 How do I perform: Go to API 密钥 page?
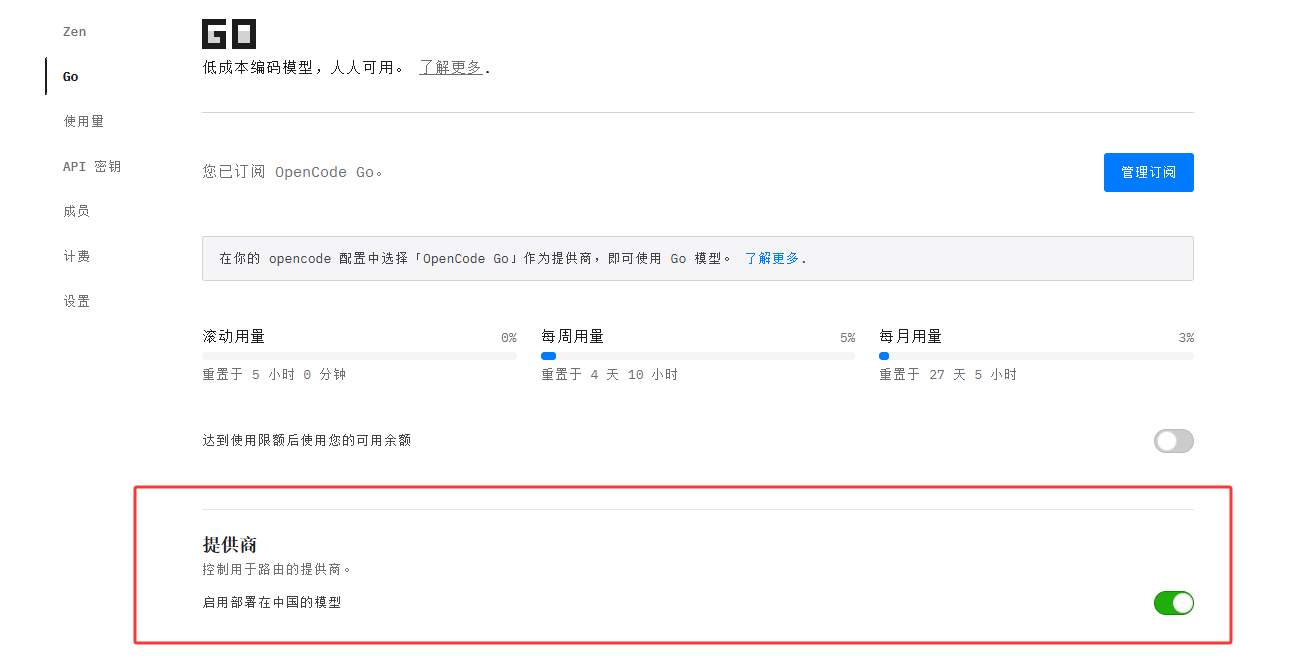coord(92,166)
